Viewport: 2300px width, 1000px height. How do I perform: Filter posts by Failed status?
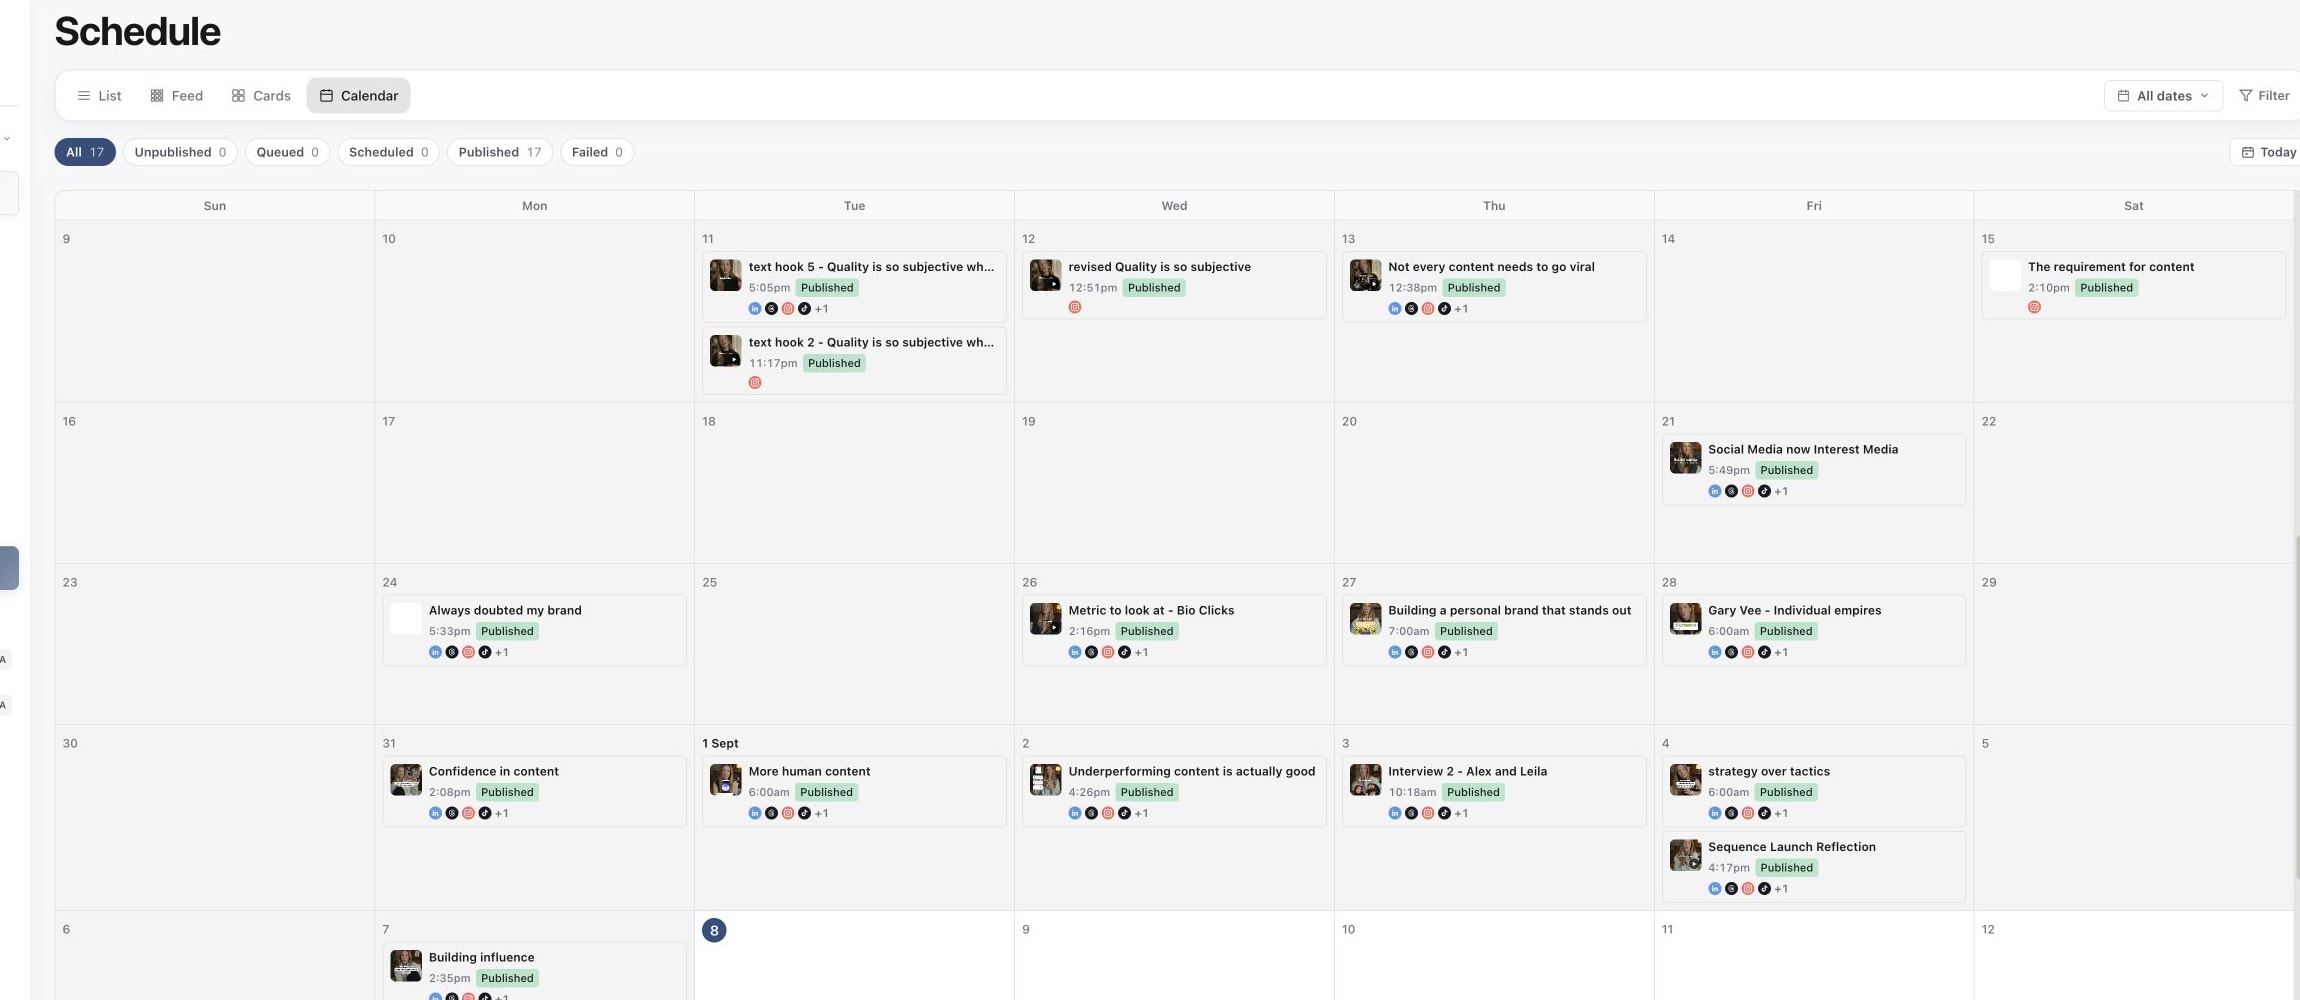click(x=597, y=152)
